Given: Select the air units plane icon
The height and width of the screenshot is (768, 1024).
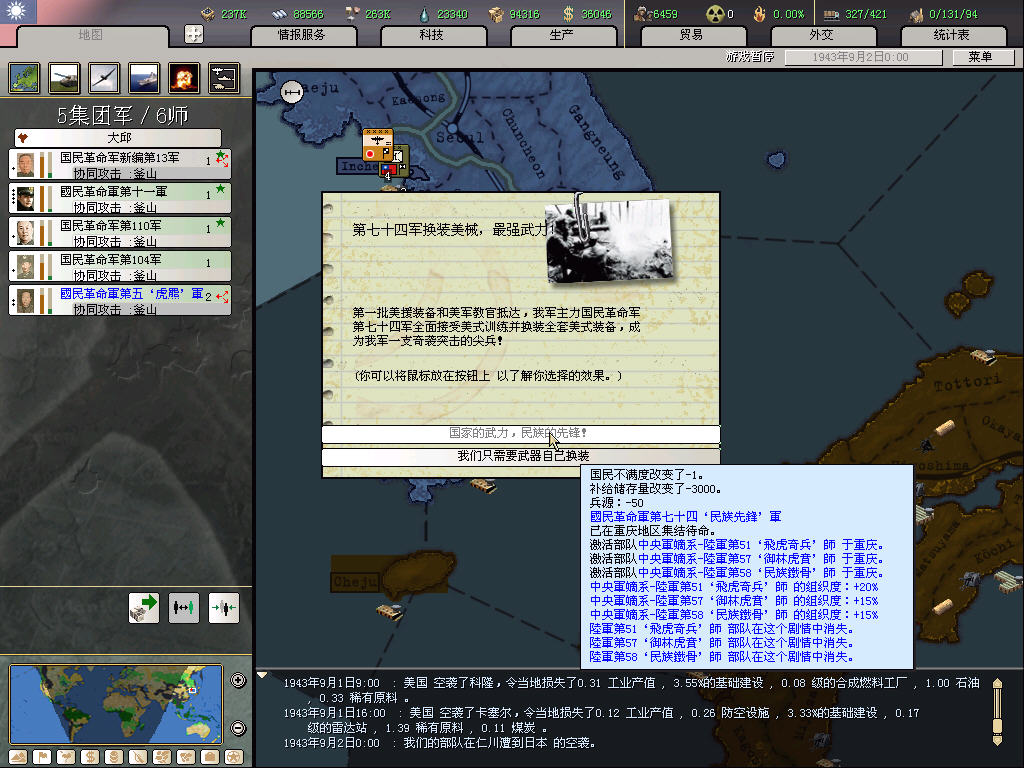Looking at the screenshot, I should tap(104, 77).
